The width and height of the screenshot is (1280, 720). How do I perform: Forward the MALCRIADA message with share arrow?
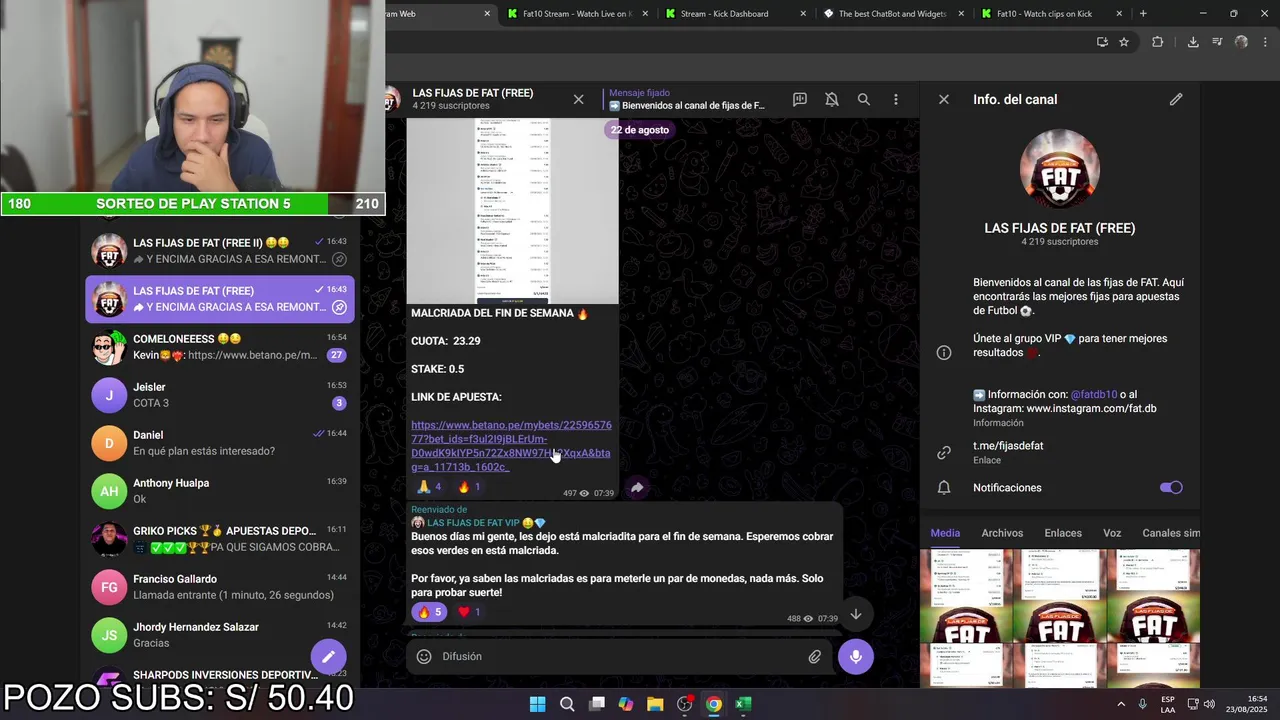637,488
